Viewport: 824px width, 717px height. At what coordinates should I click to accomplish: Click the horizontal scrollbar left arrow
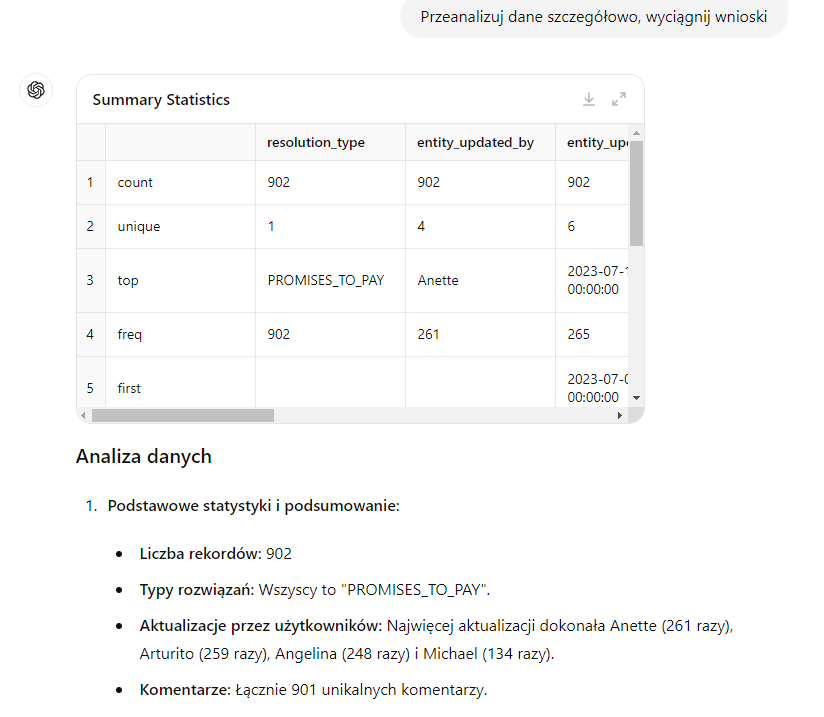pos(85,415)
